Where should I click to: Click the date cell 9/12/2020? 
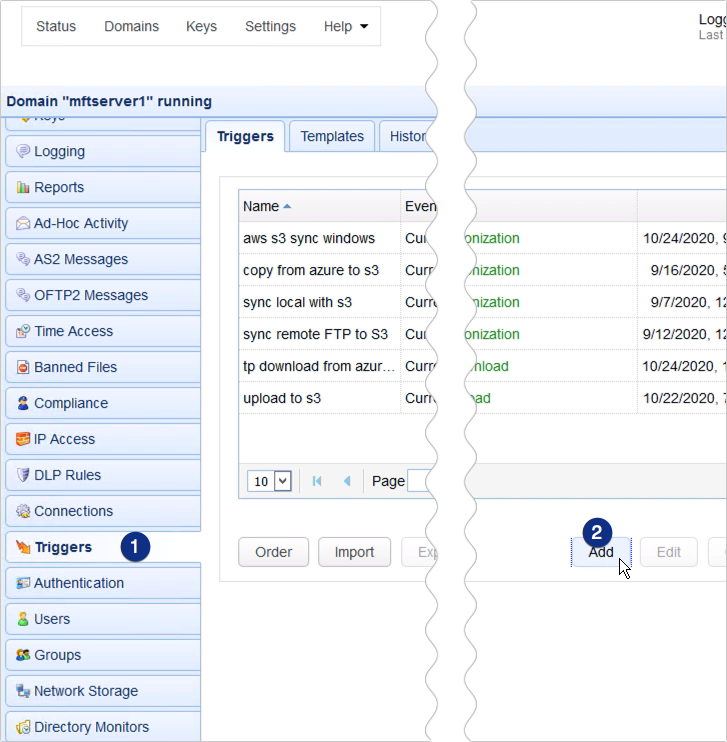point(683,334)
